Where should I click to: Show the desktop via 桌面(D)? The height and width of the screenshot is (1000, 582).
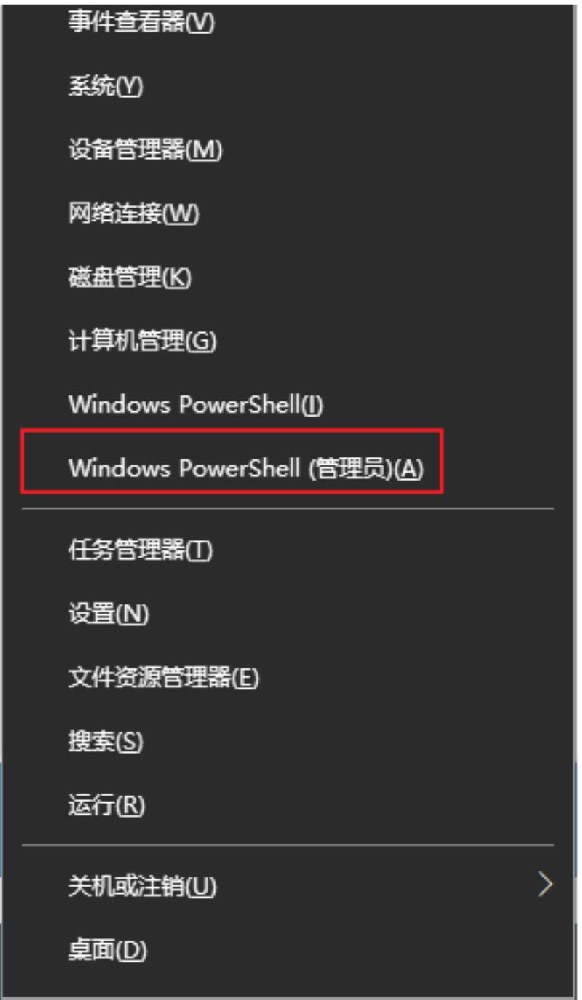pyautogui.click(x=288, y=951)
